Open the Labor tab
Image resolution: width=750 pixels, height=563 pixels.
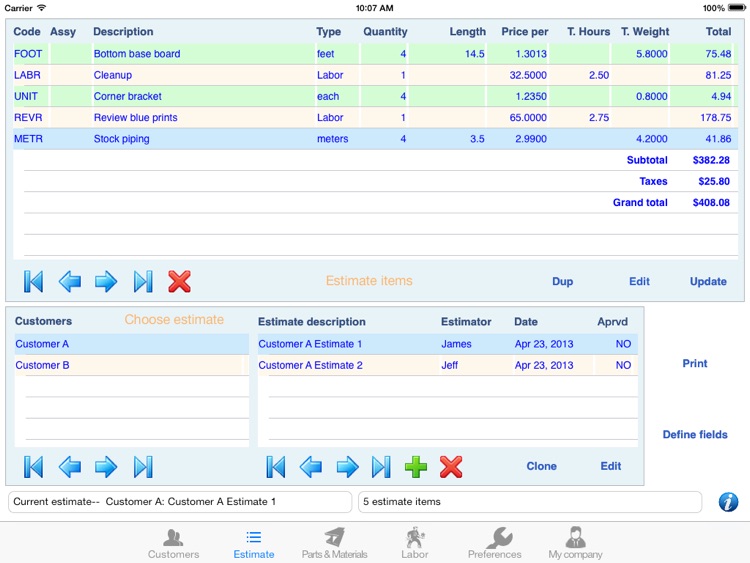414,543
